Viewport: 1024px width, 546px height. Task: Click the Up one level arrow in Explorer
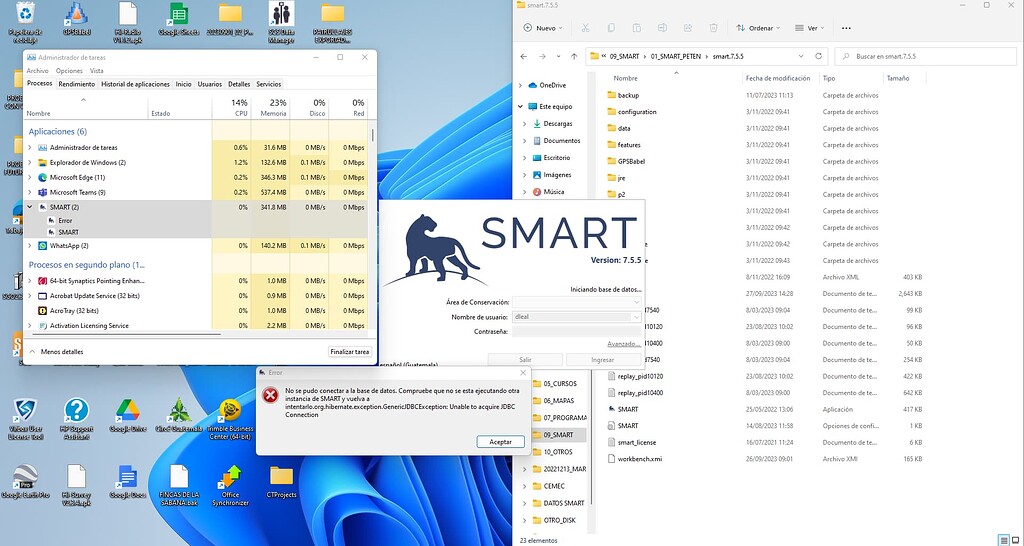point(574,57)
